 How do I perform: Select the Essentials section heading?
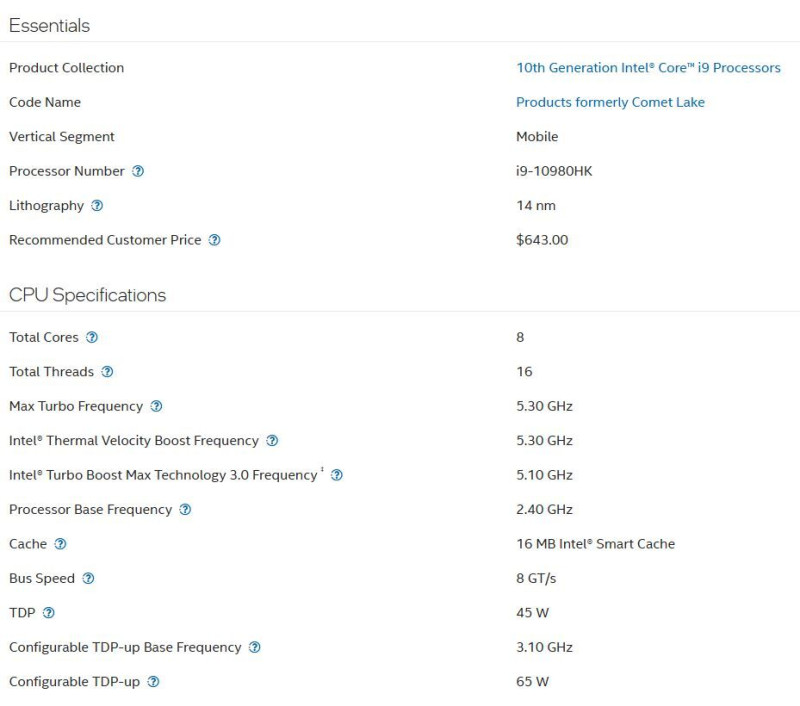click(49, 26)
